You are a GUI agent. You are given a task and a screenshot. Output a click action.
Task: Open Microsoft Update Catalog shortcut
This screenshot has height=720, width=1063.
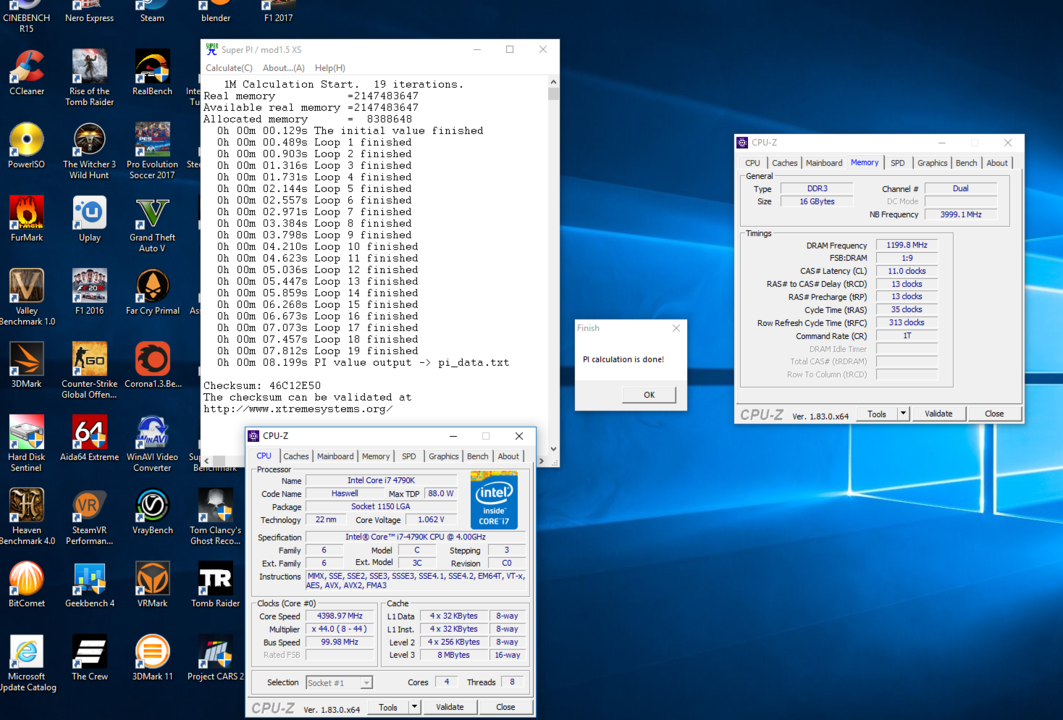[26, 663]
